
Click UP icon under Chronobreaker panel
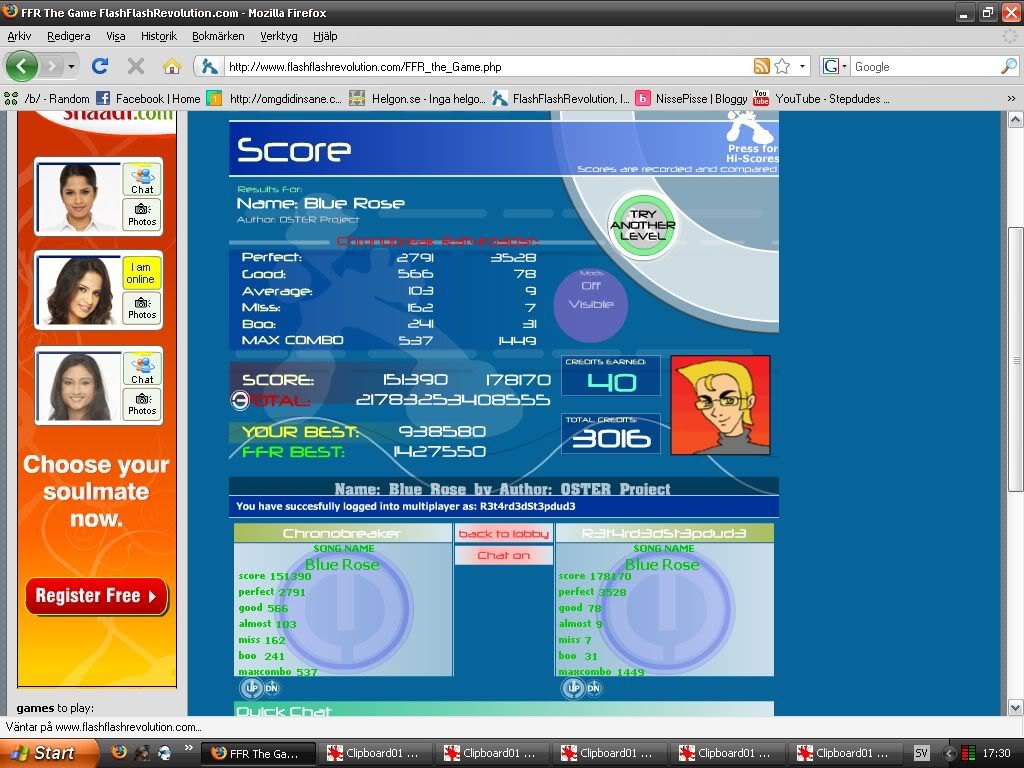(252, 688)
